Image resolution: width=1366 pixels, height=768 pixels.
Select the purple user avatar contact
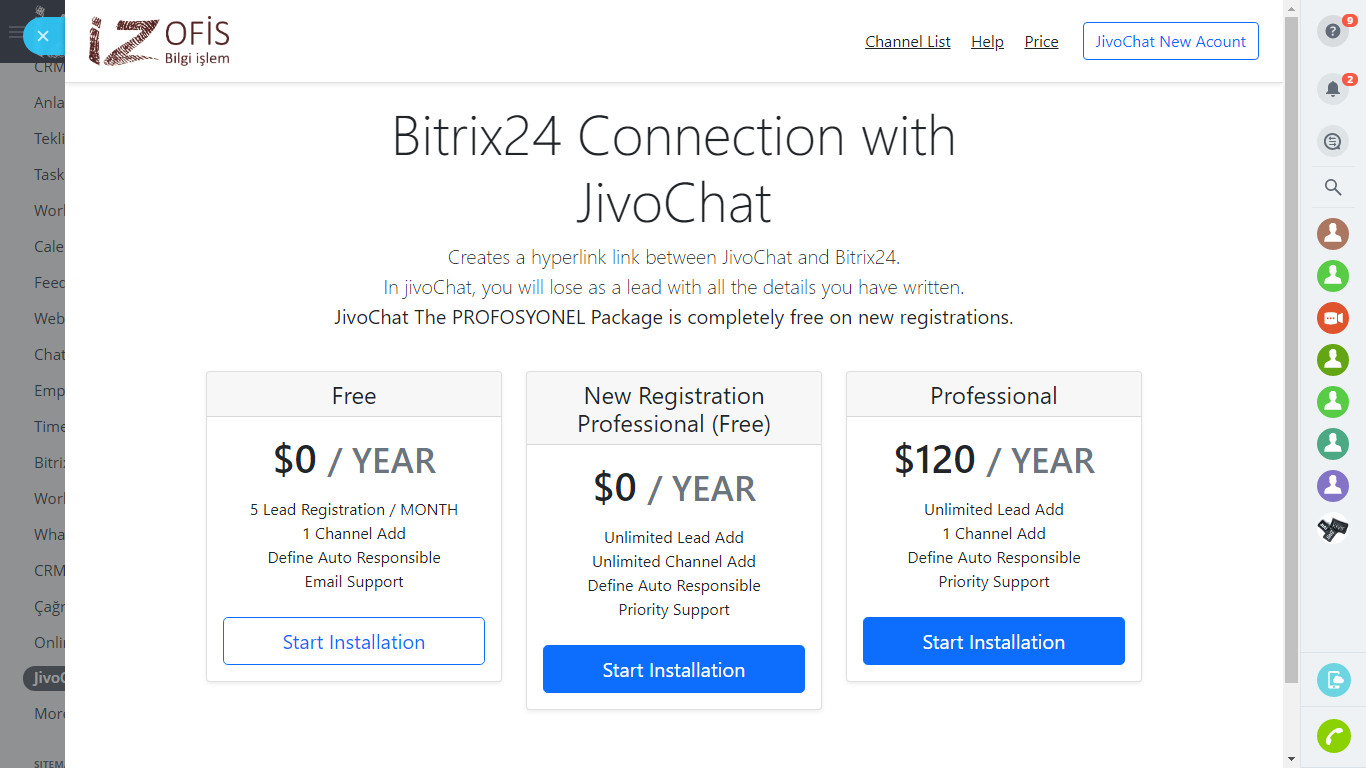[x=1332, y=486]
